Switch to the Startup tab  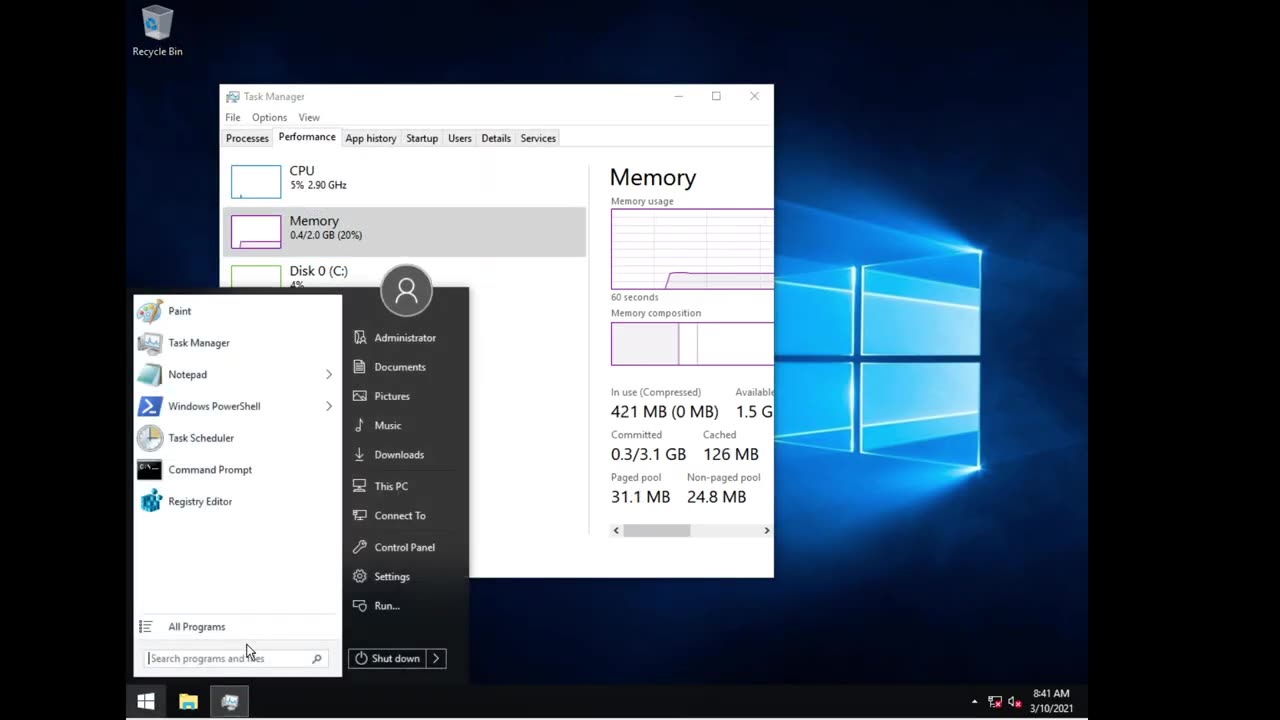pos(422,138)
